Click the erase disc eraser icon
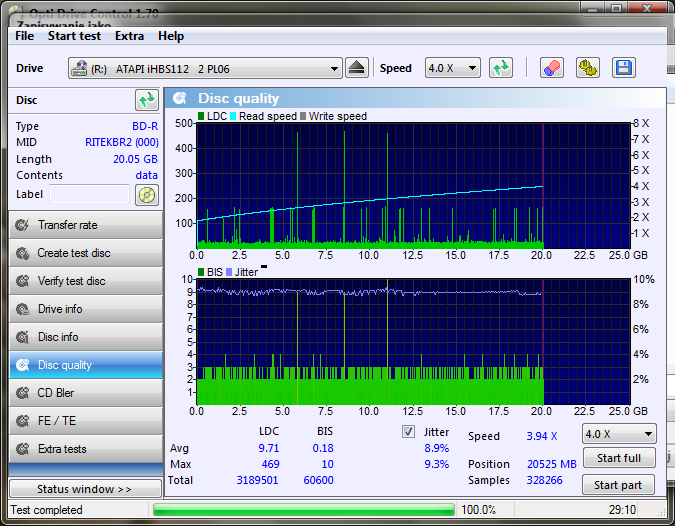The height and width of the screenshot is (526, 675). click(551, 68)
